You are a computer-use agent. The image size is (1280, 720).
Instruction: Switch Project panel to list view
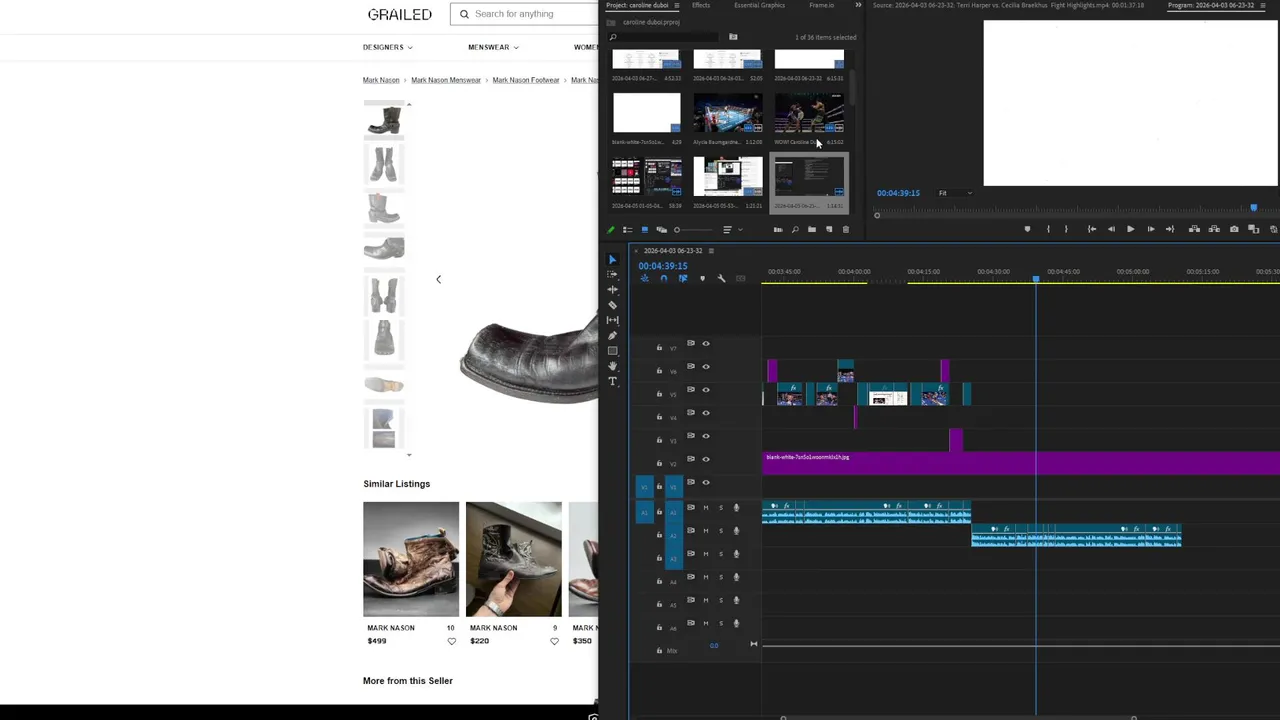[628, 230]
